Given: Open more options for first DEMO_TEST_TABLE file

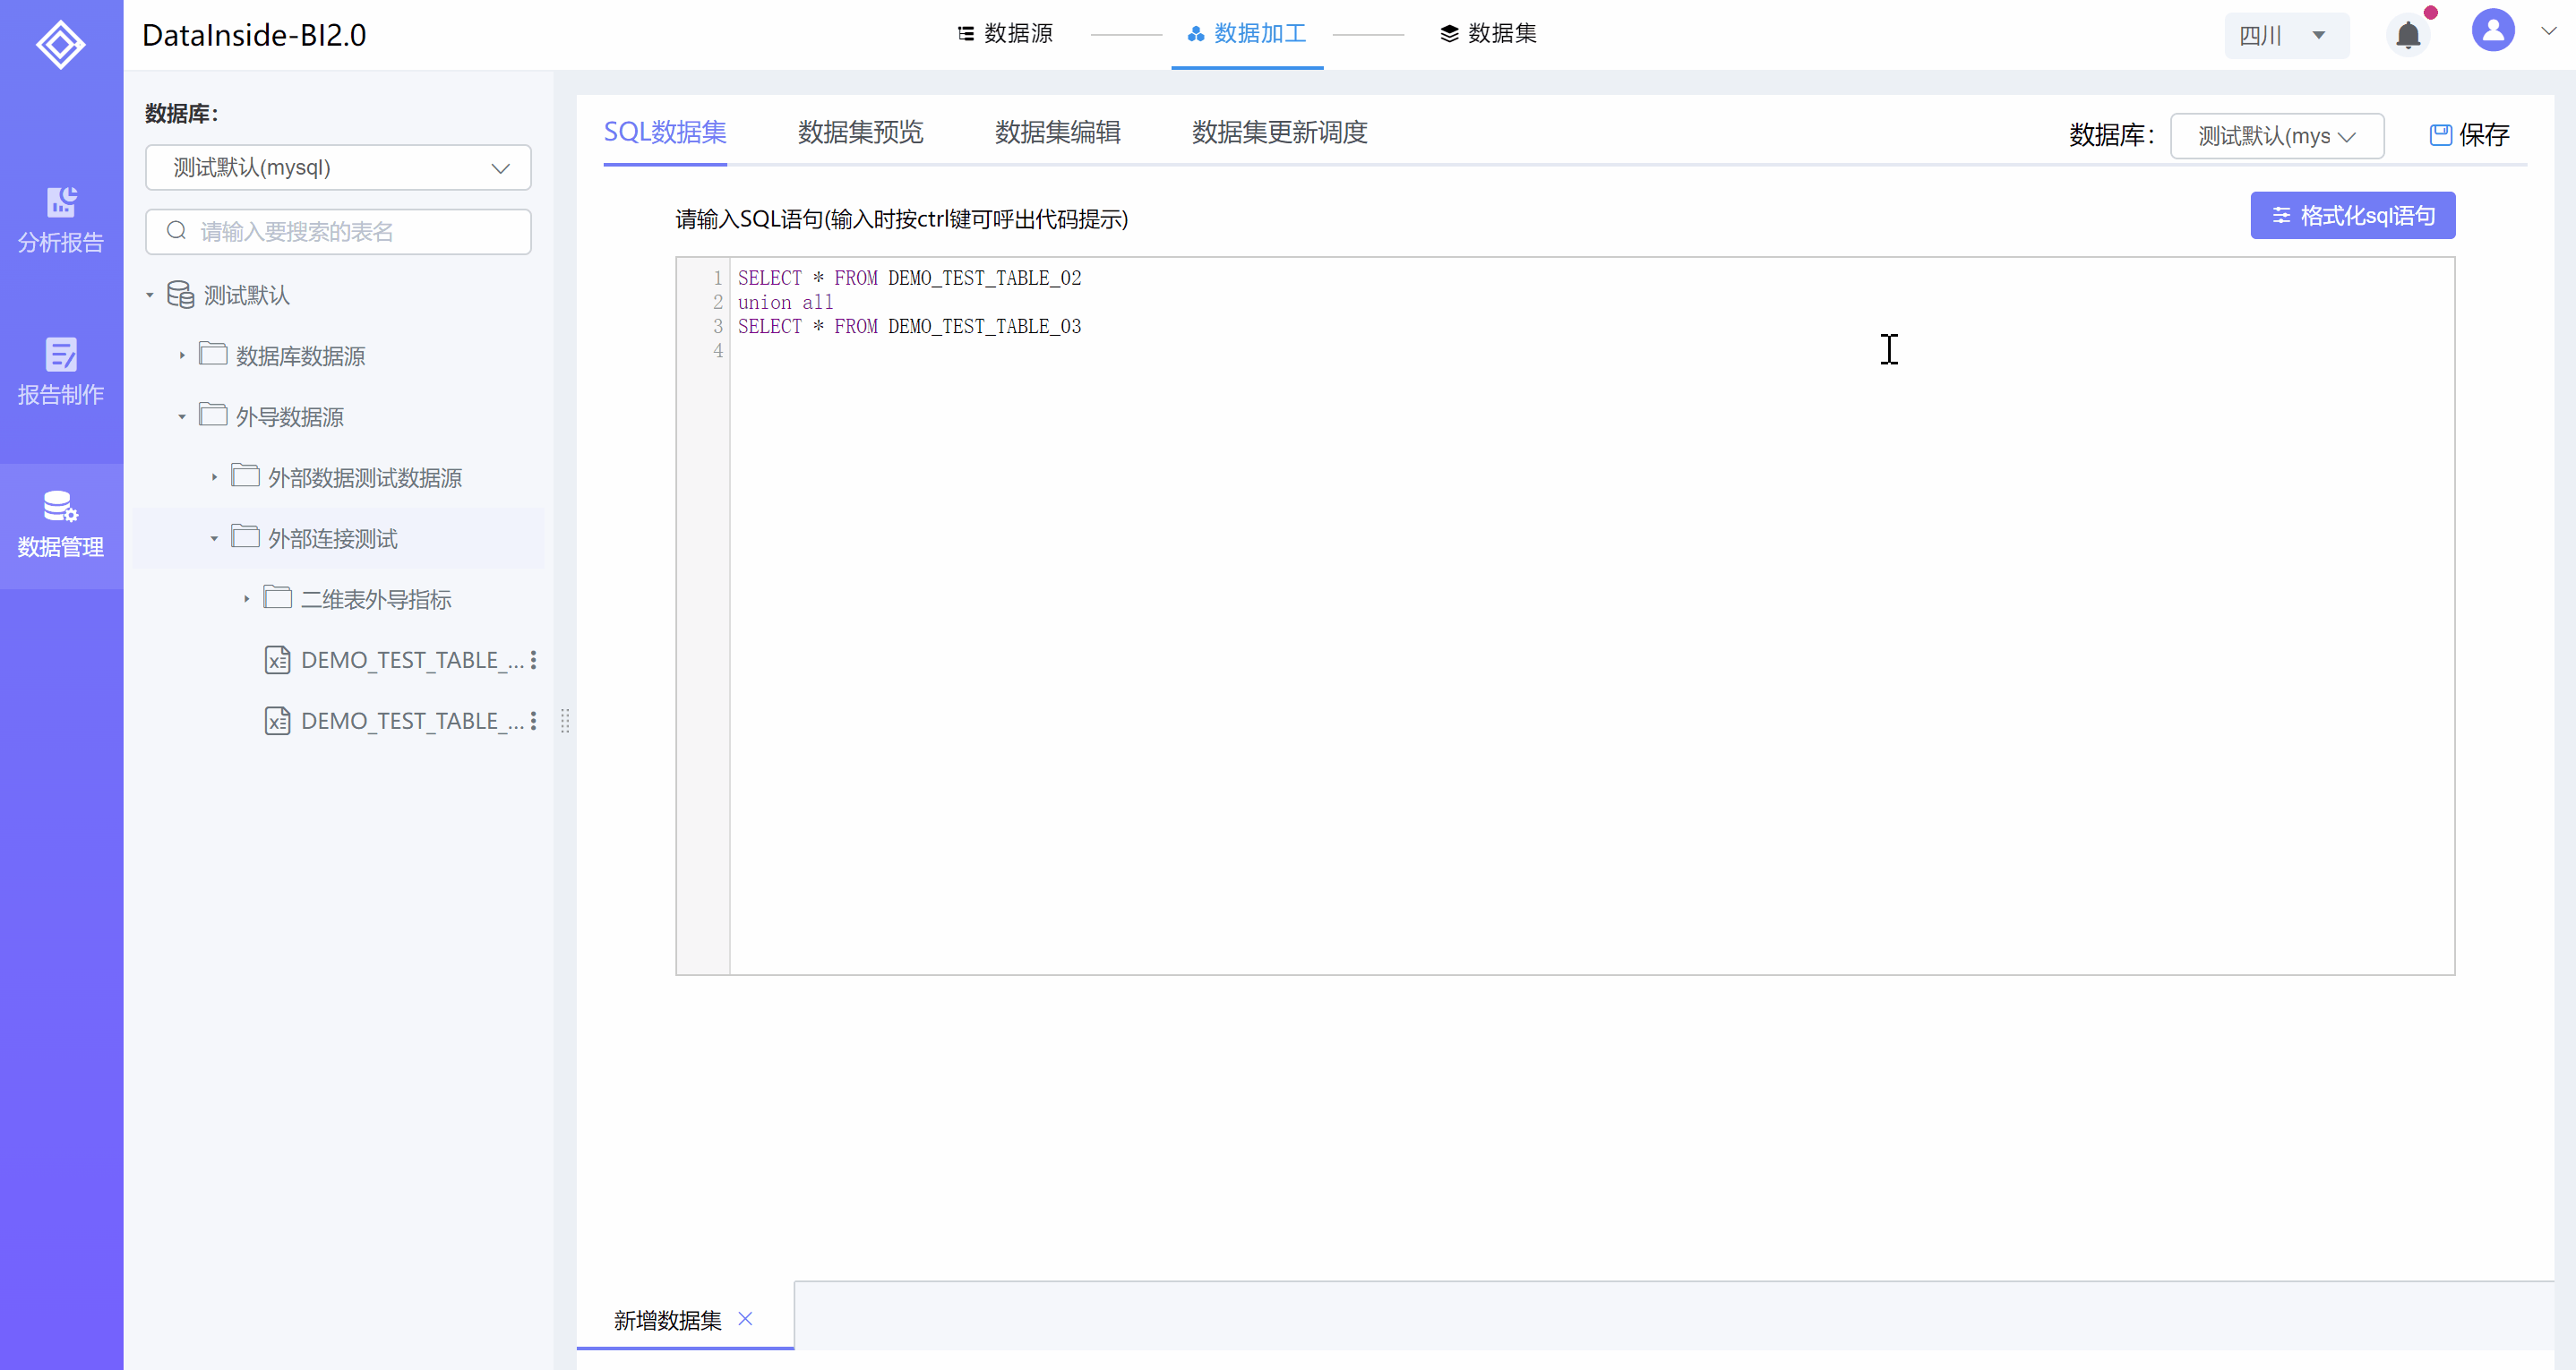Looking at the screenshot, I should click(533, 660).
